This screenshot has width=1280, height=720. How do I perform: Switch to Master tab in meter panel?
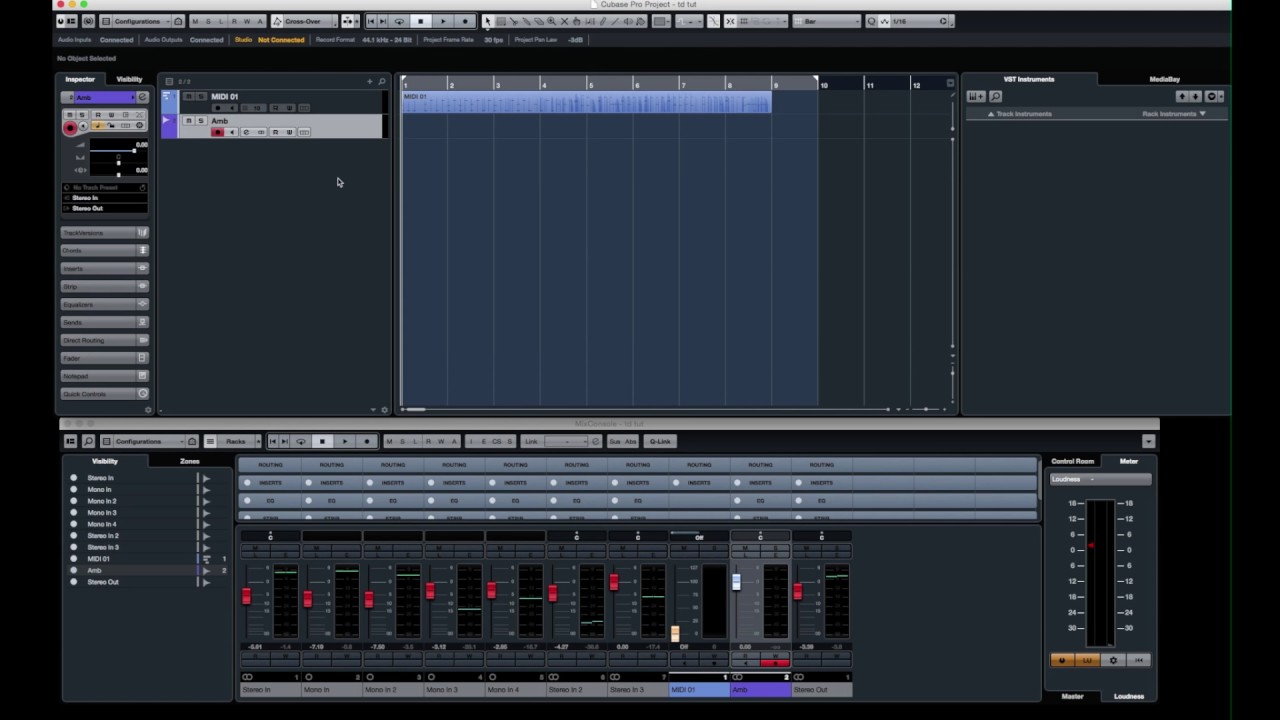(1072, 696)
